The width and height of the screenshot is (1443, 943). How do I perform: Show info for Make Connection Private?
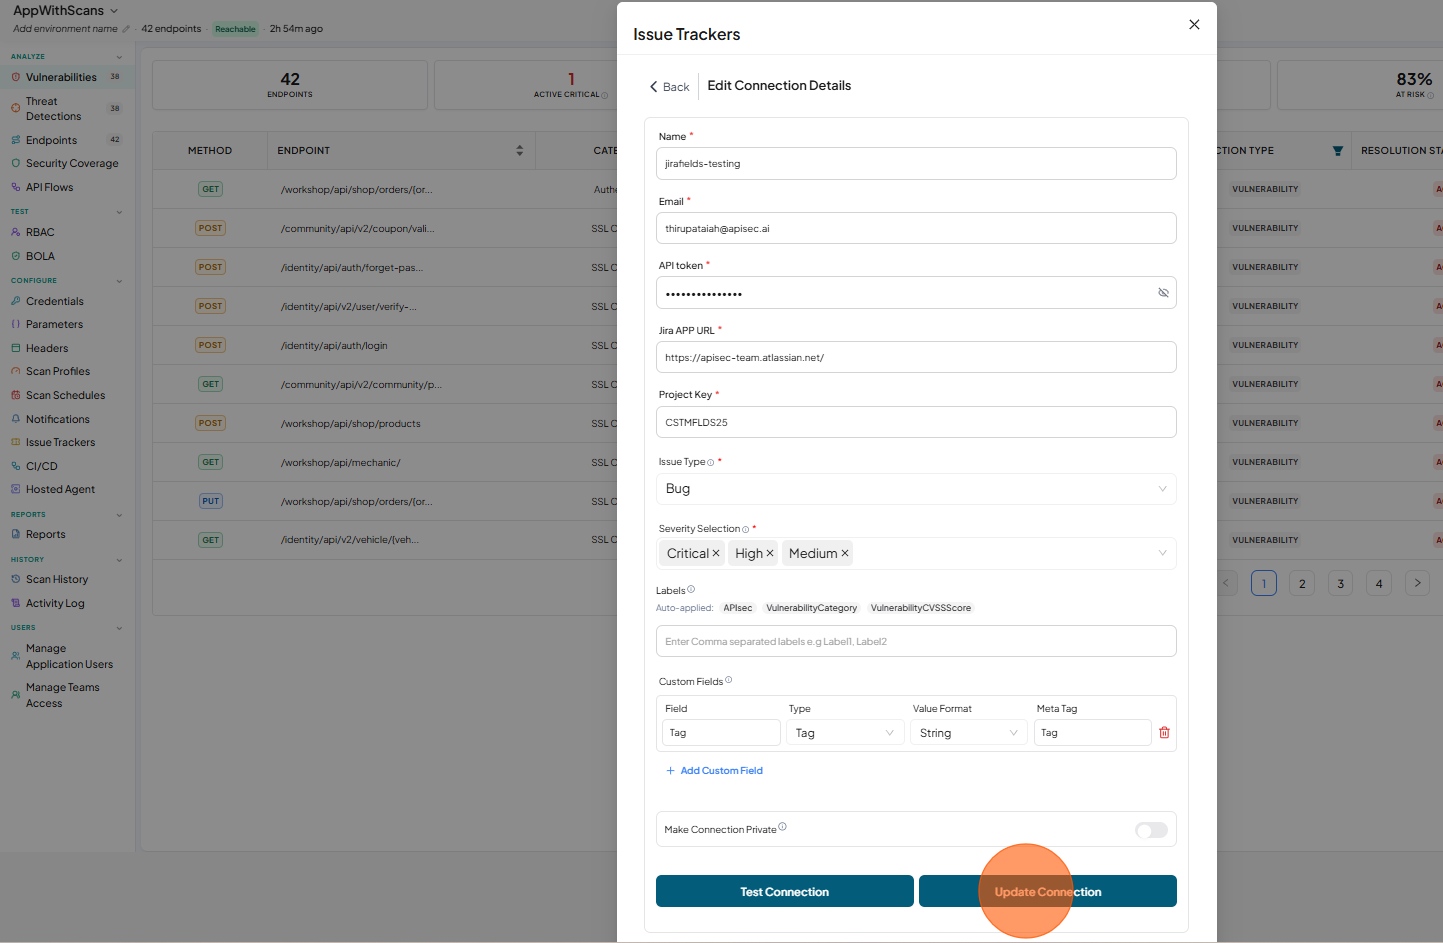(782, 827)
